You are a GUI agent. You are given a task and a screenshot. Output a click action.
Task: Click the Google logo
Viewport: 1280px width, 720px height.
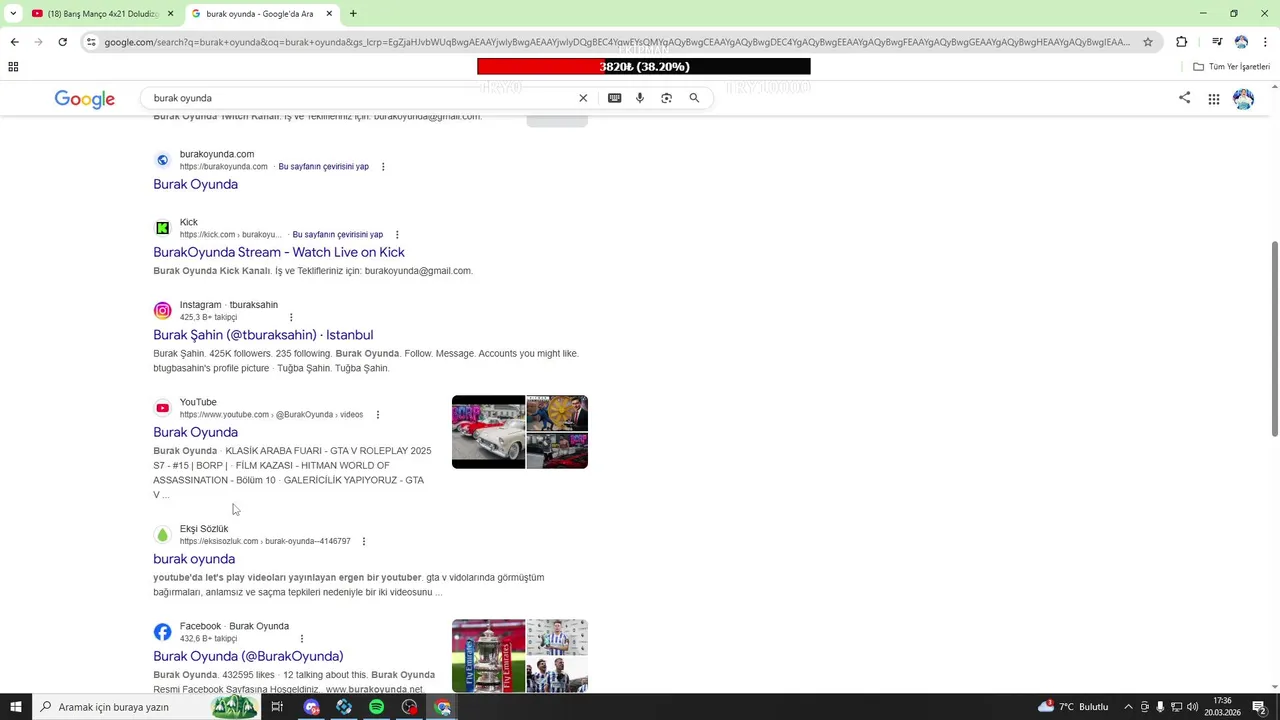pyautogui.click(x=85, y=99)
